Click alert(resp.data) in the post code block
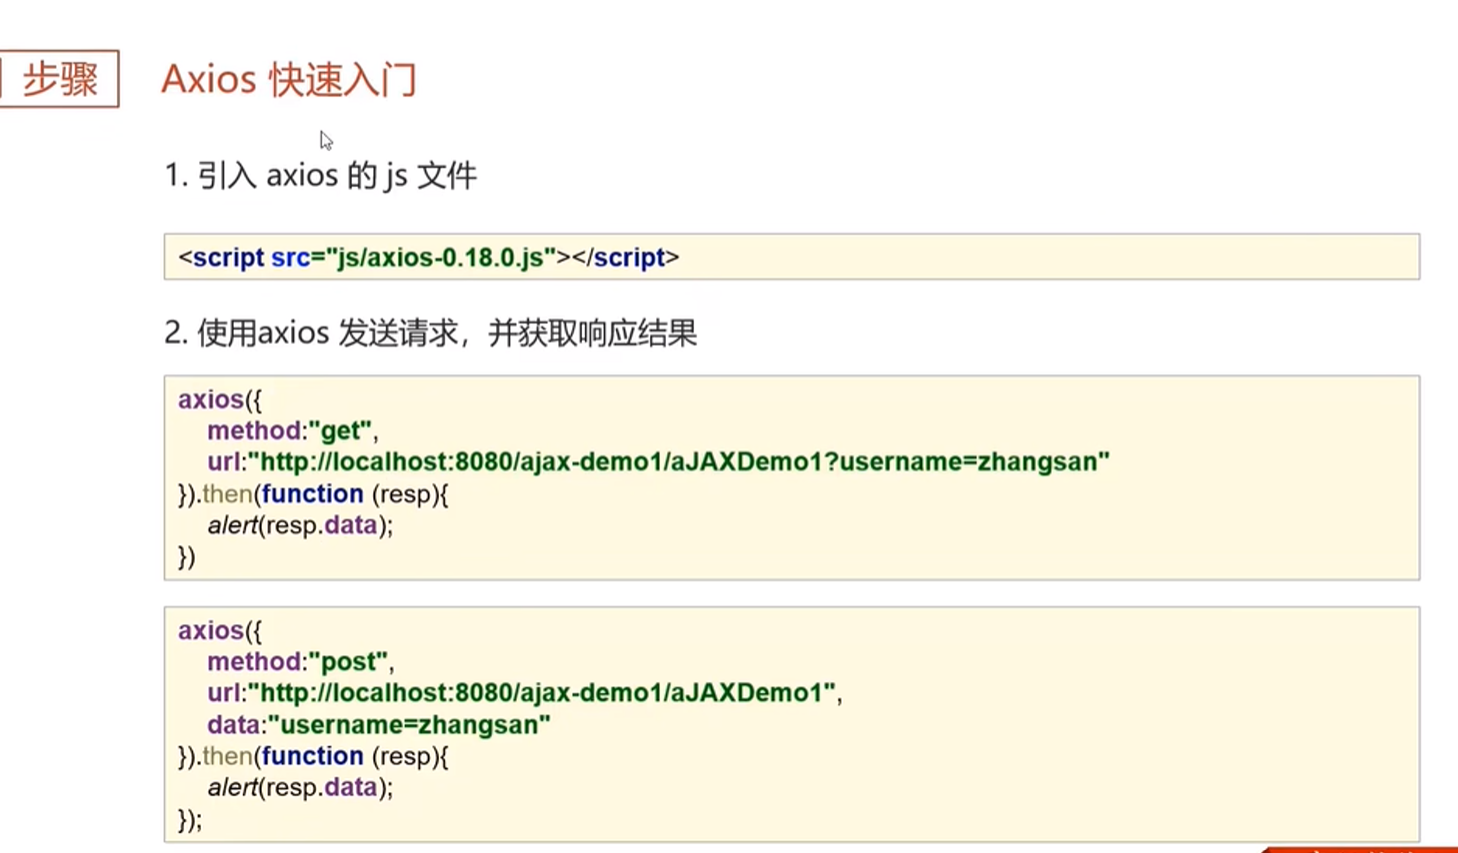1458x853 pixels. [x=301, y=788]
